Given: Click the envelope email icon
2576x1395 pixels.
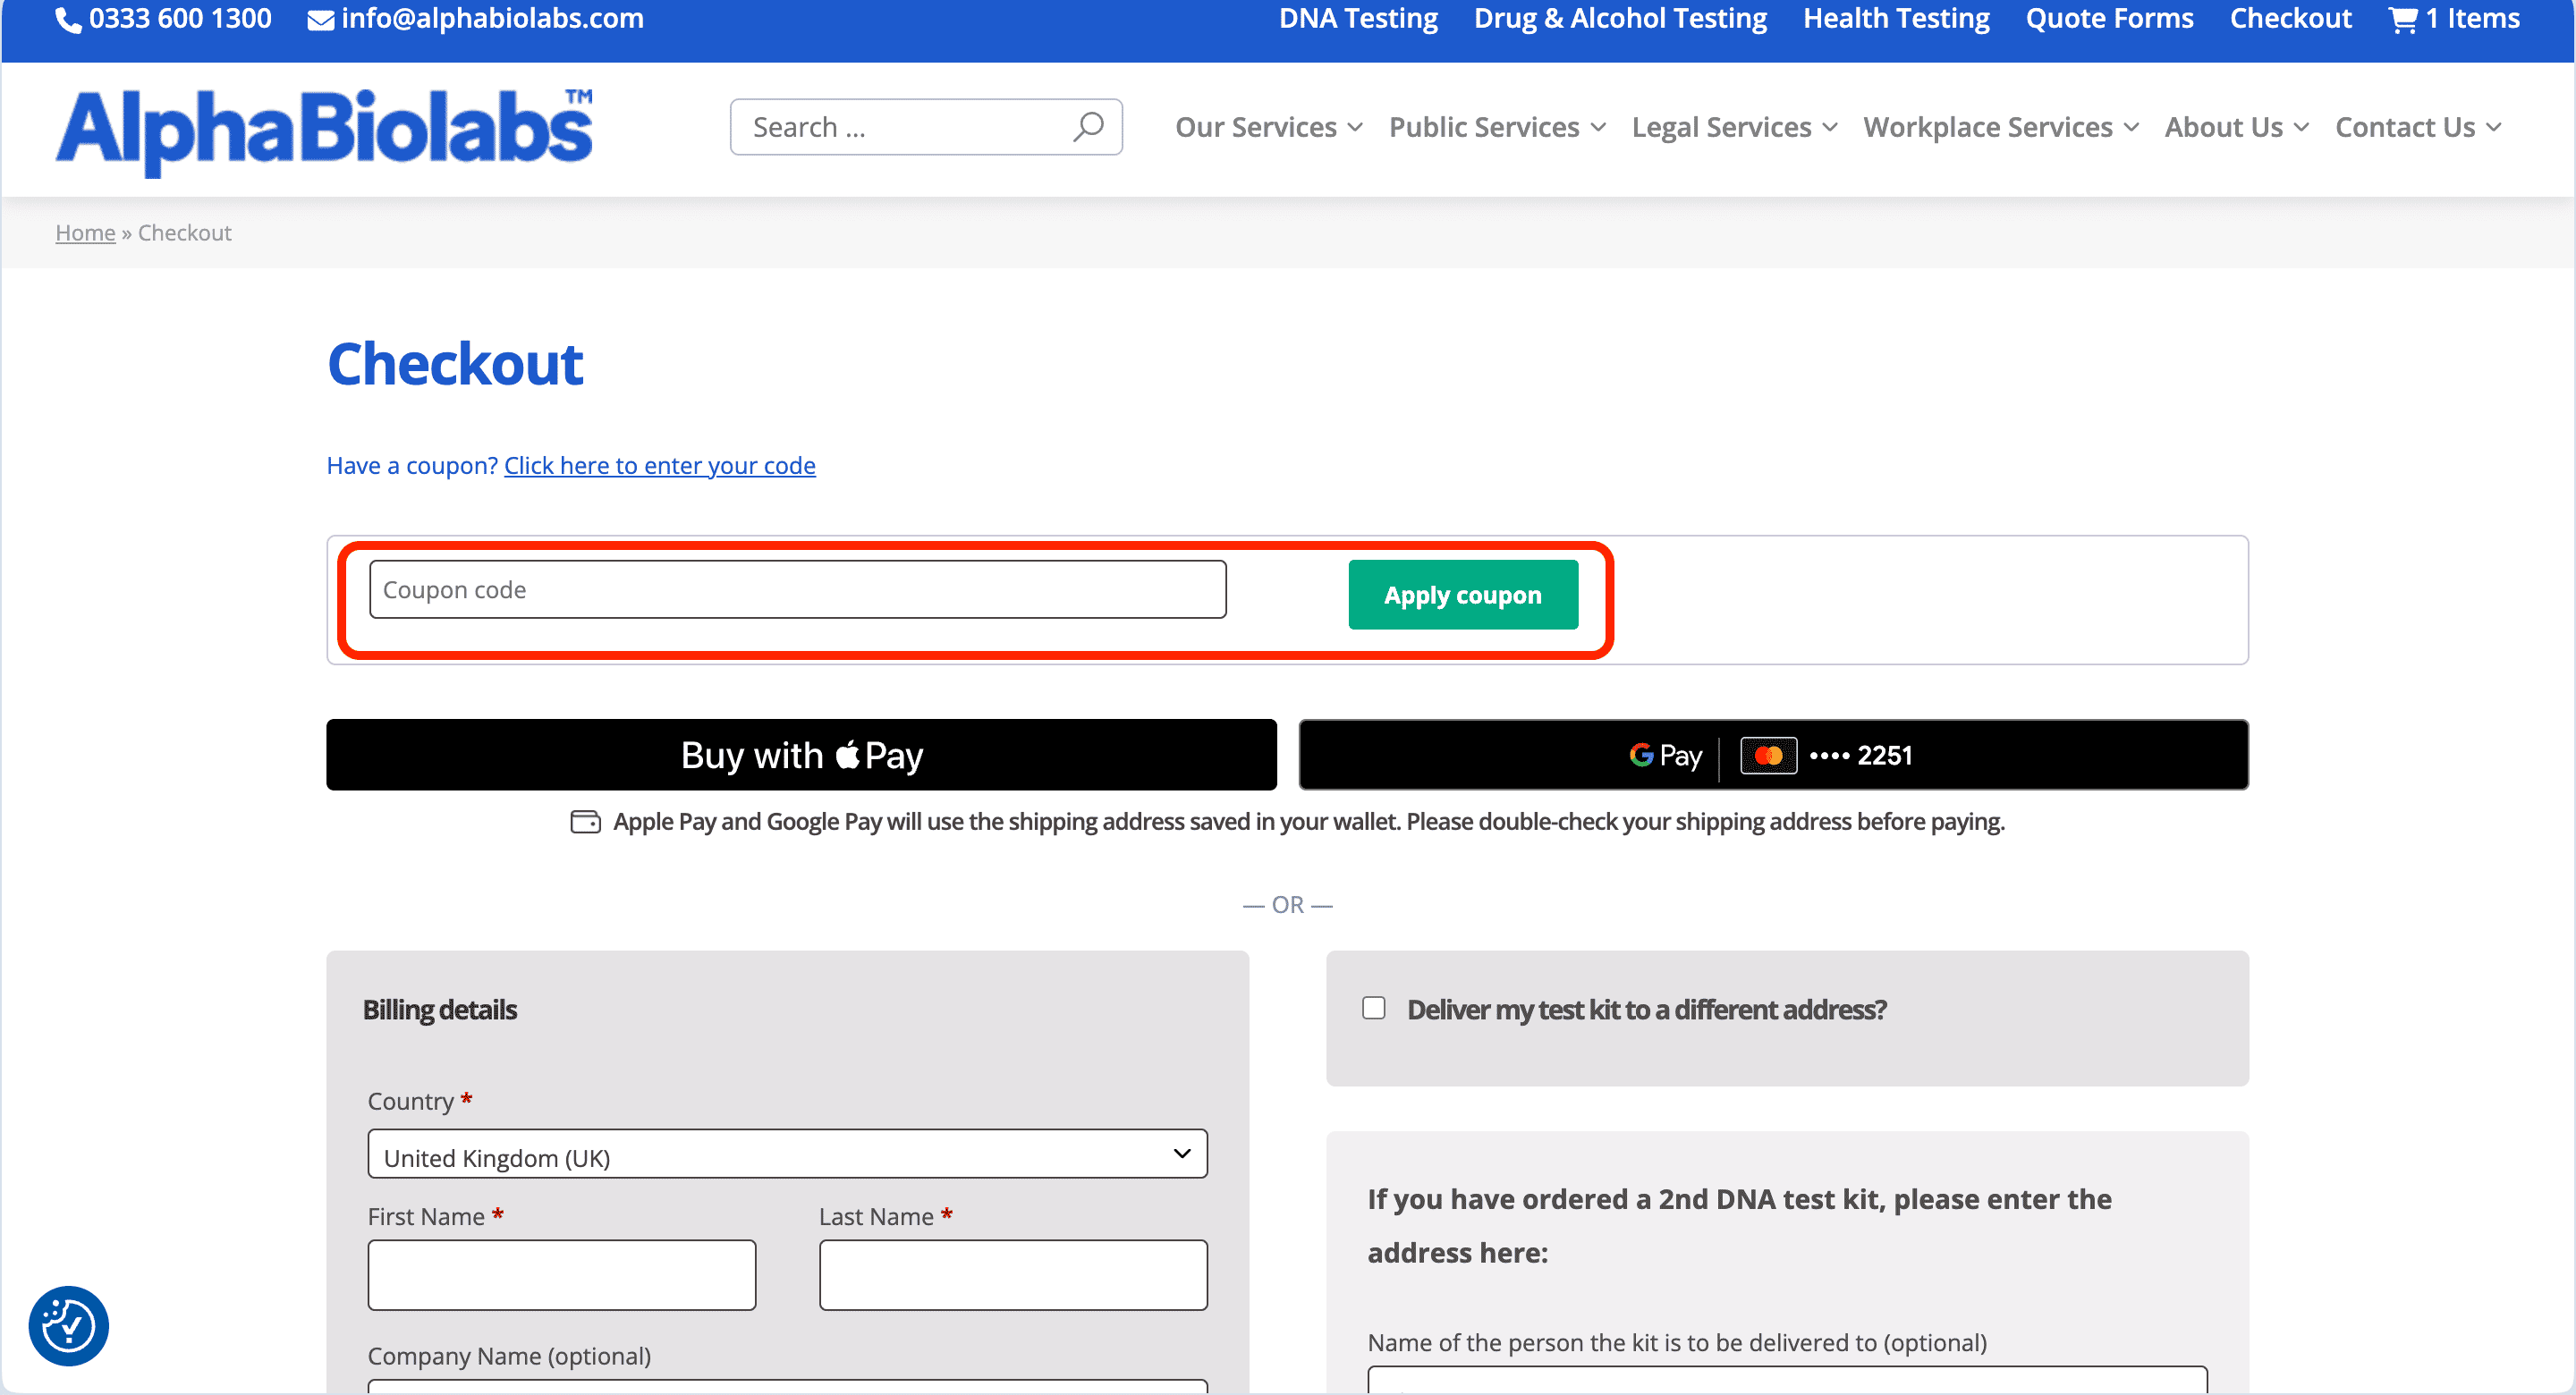Looking at the screenshot, I should [x=320, y=20].
